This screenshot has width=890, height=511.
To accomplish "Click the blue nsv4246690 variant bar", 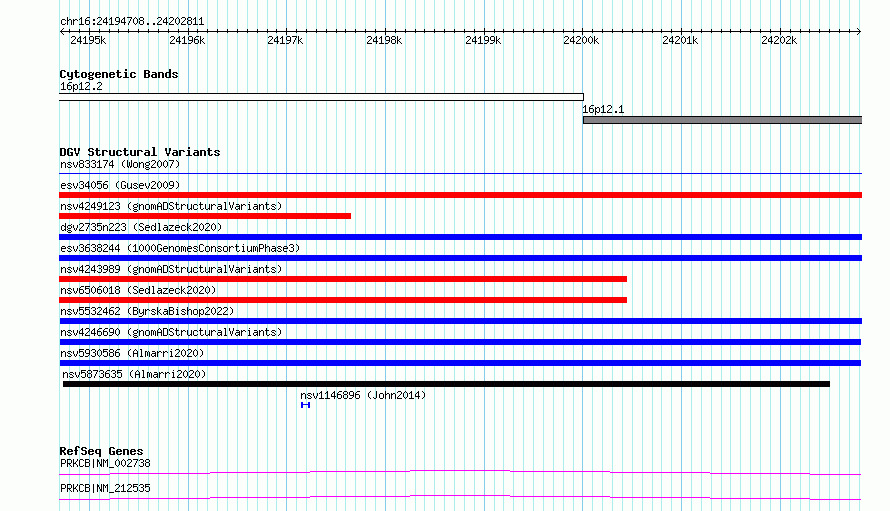I will coord(460,342).
